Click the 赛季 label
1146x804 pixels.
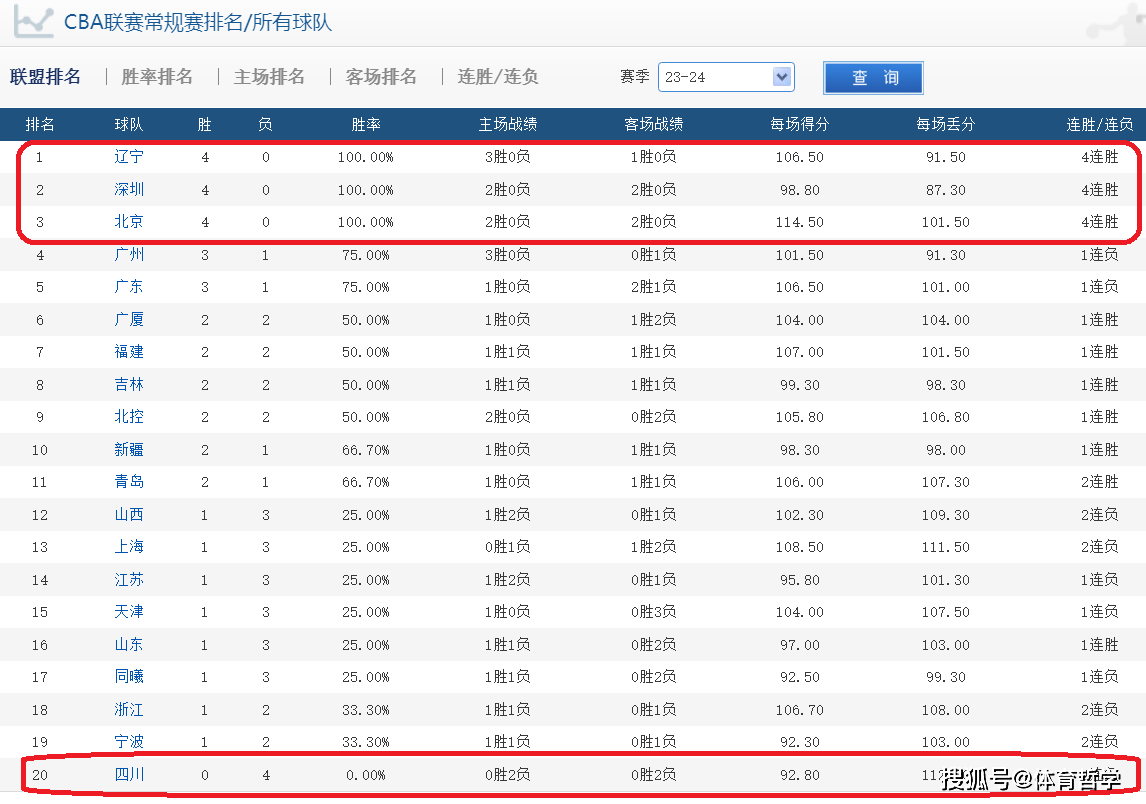tap(634, 77)
